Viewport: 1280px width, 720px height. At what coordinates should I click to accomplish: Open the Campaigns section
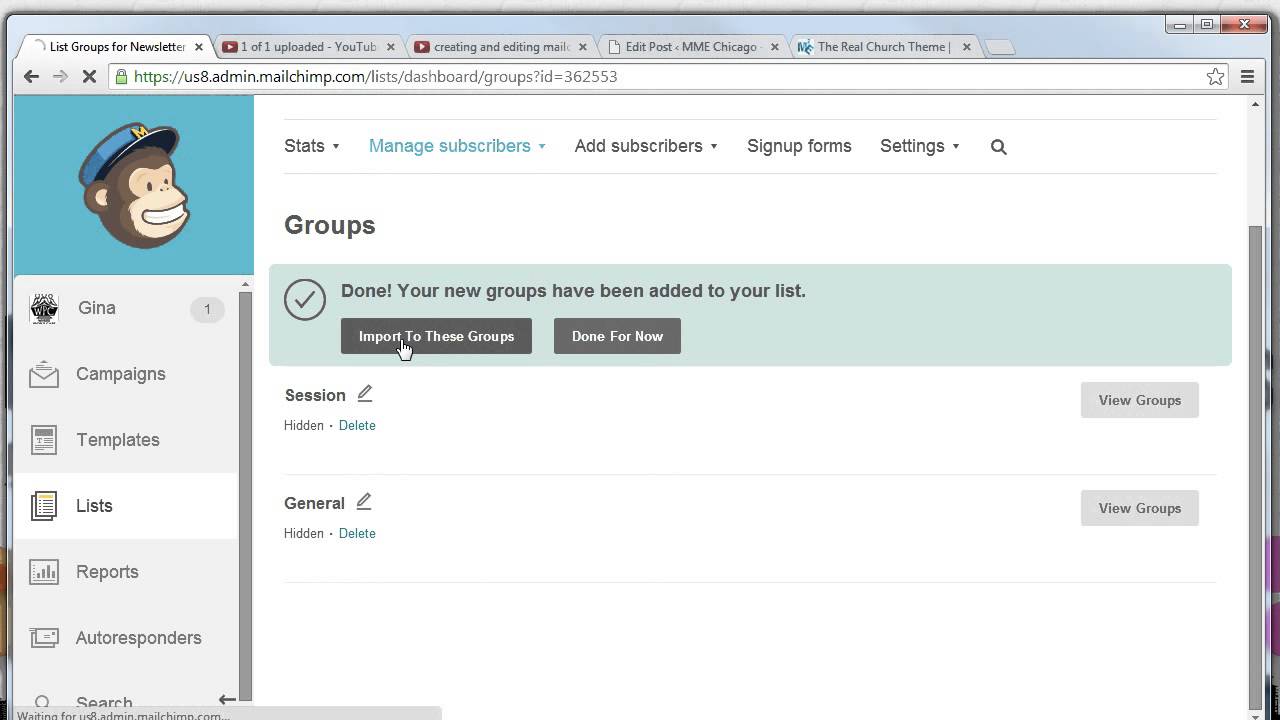click(121, 374)
